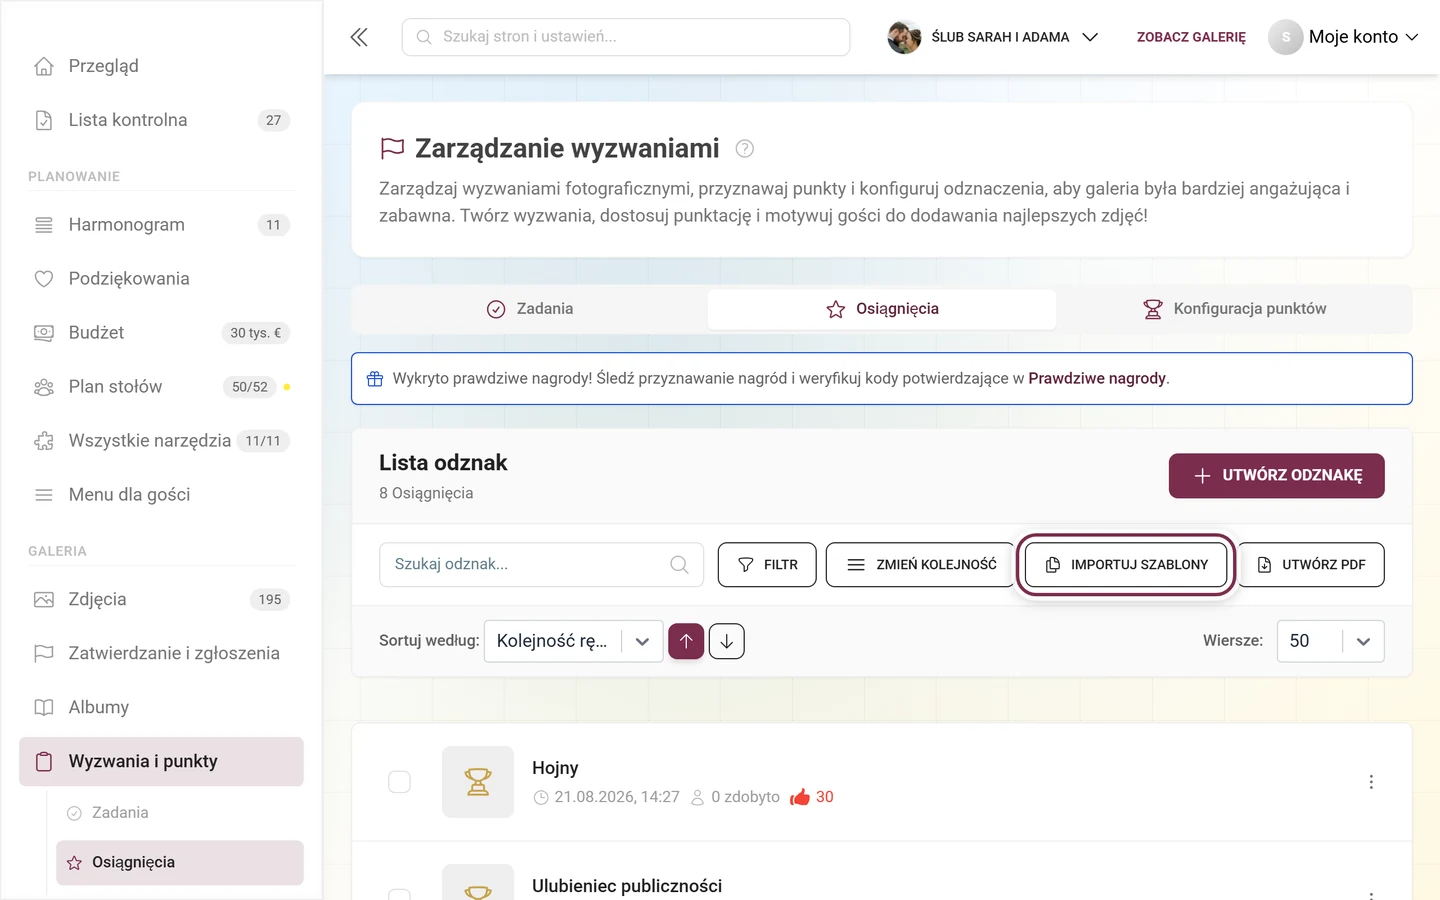Click the Hojny trophy badge thumbnail

coord(478,782)
